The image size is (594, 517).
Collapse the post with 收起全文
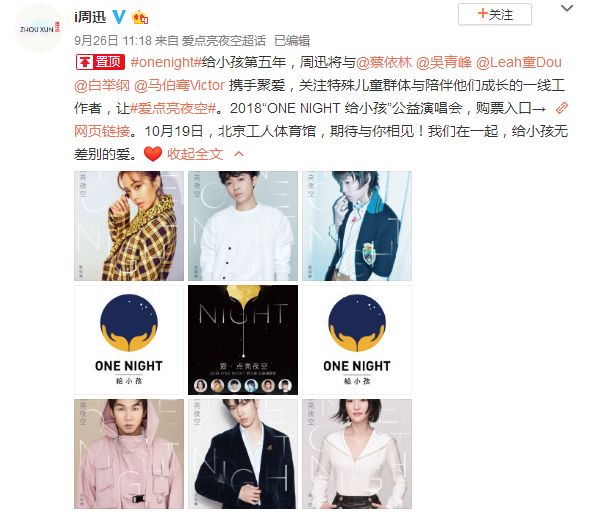click(x=195, y=154)
